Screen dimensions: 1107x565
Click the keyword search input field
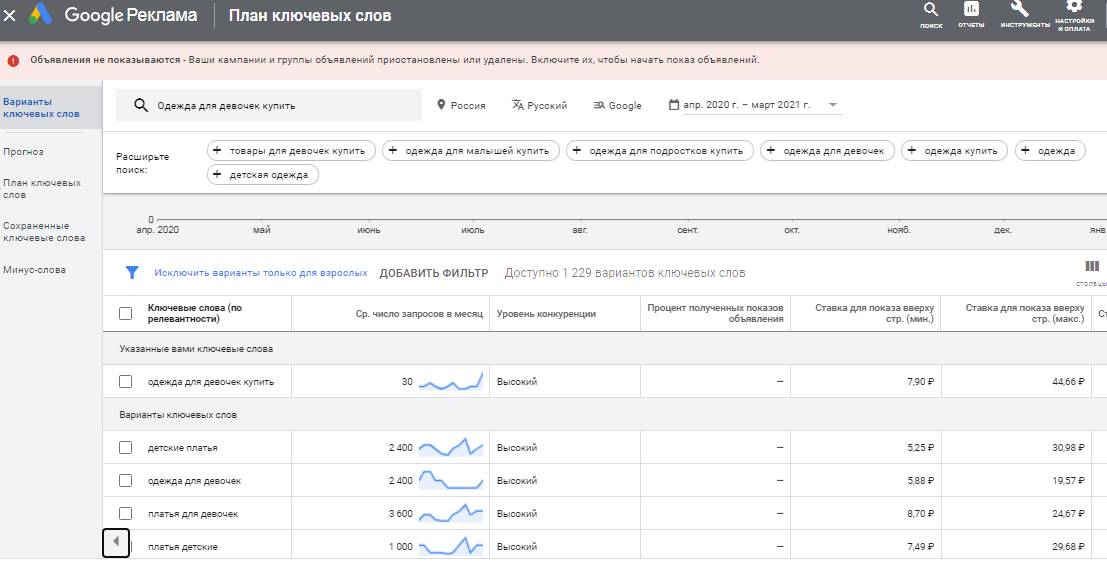pos(280,105)
